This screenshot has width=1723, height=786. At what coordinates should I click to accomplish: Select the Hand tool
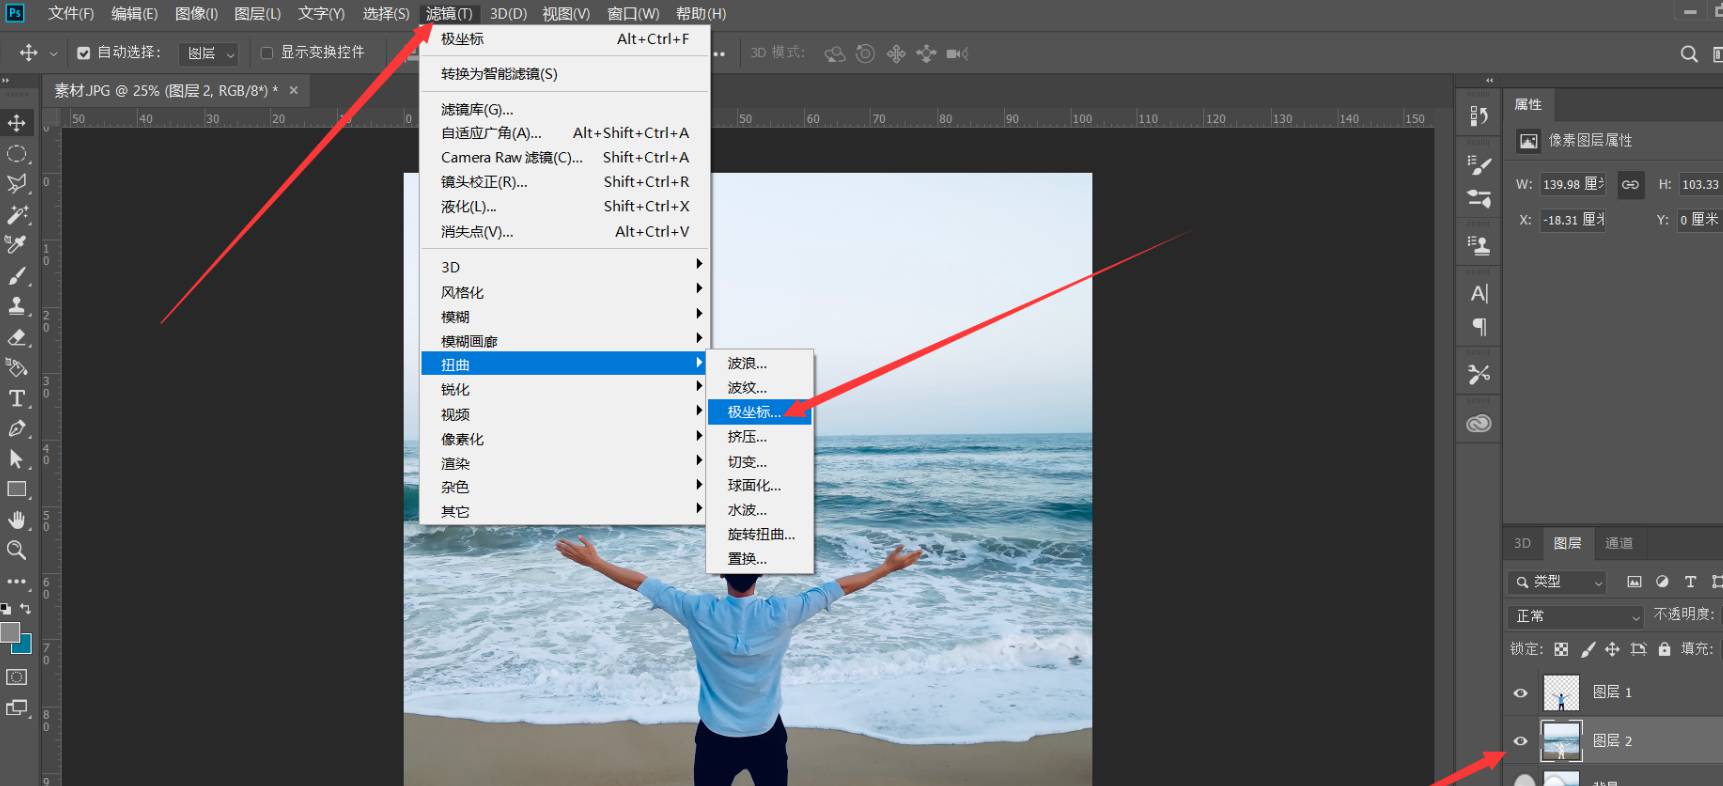(x=17, y=520)
